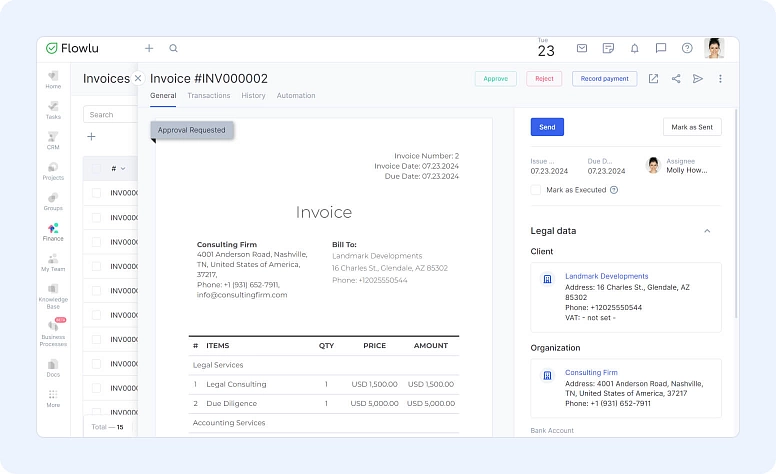This screenshot has width=776, height=474.
Task: Tick the Mark as Executed checkbox
Action: (x=536, y=189)
